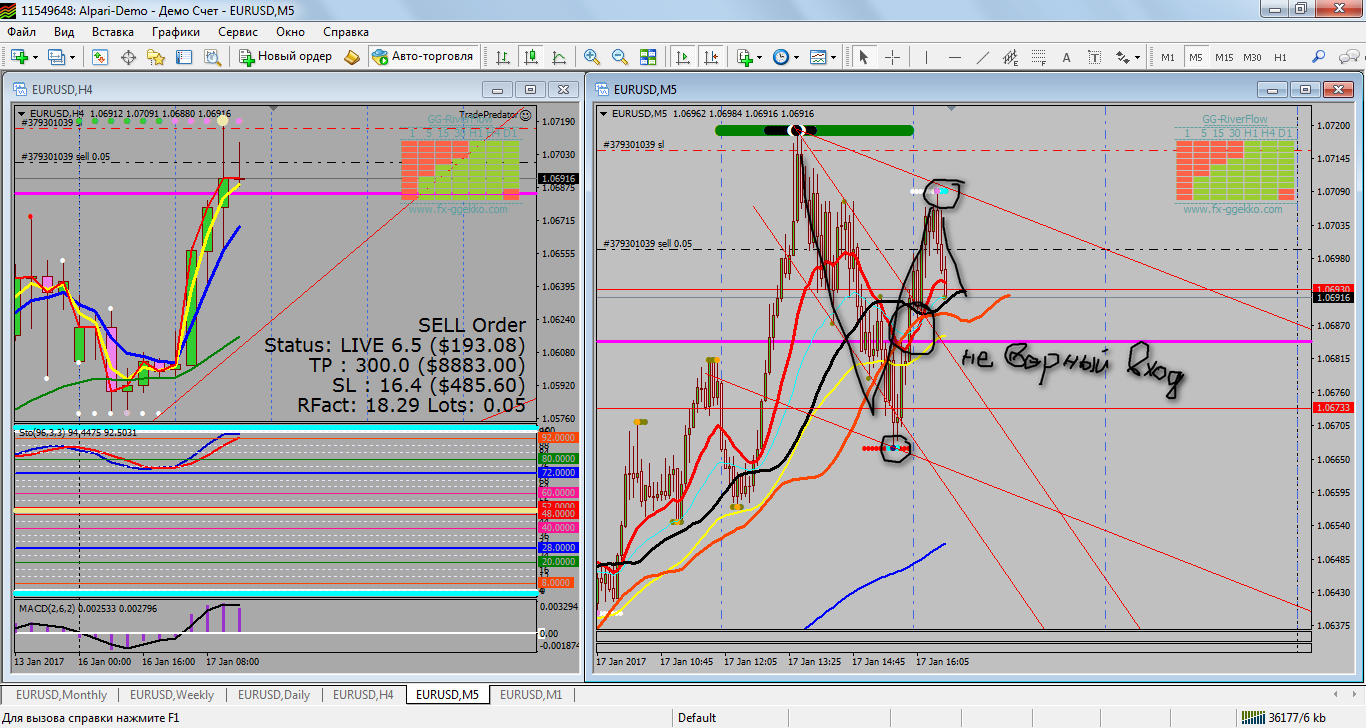Click the New Chart icon
Screen dimensions: 1366x728
[20, 57]
